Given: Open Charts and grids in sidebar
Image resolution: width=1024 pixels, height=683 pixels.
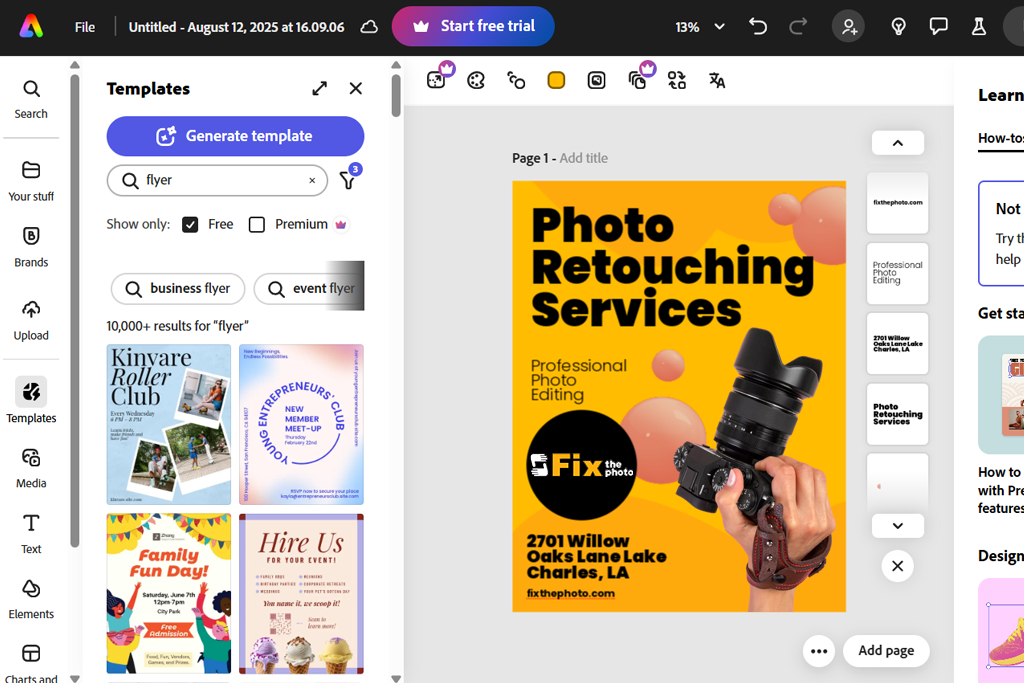Looking at the screenshot, I should pyautogui.click(x=31, y=663).
